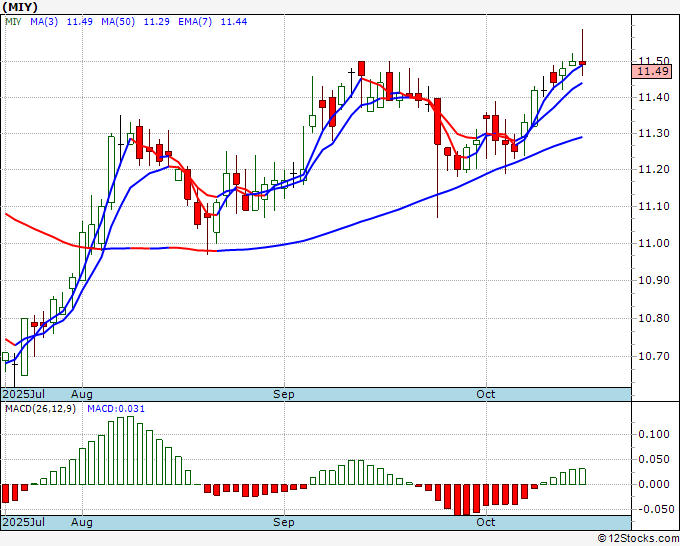Image resolution: width=680 pixels, height=546 pixels.
Task: Click 2025Jul on the price chart axis
Action: tap(23, 394)
